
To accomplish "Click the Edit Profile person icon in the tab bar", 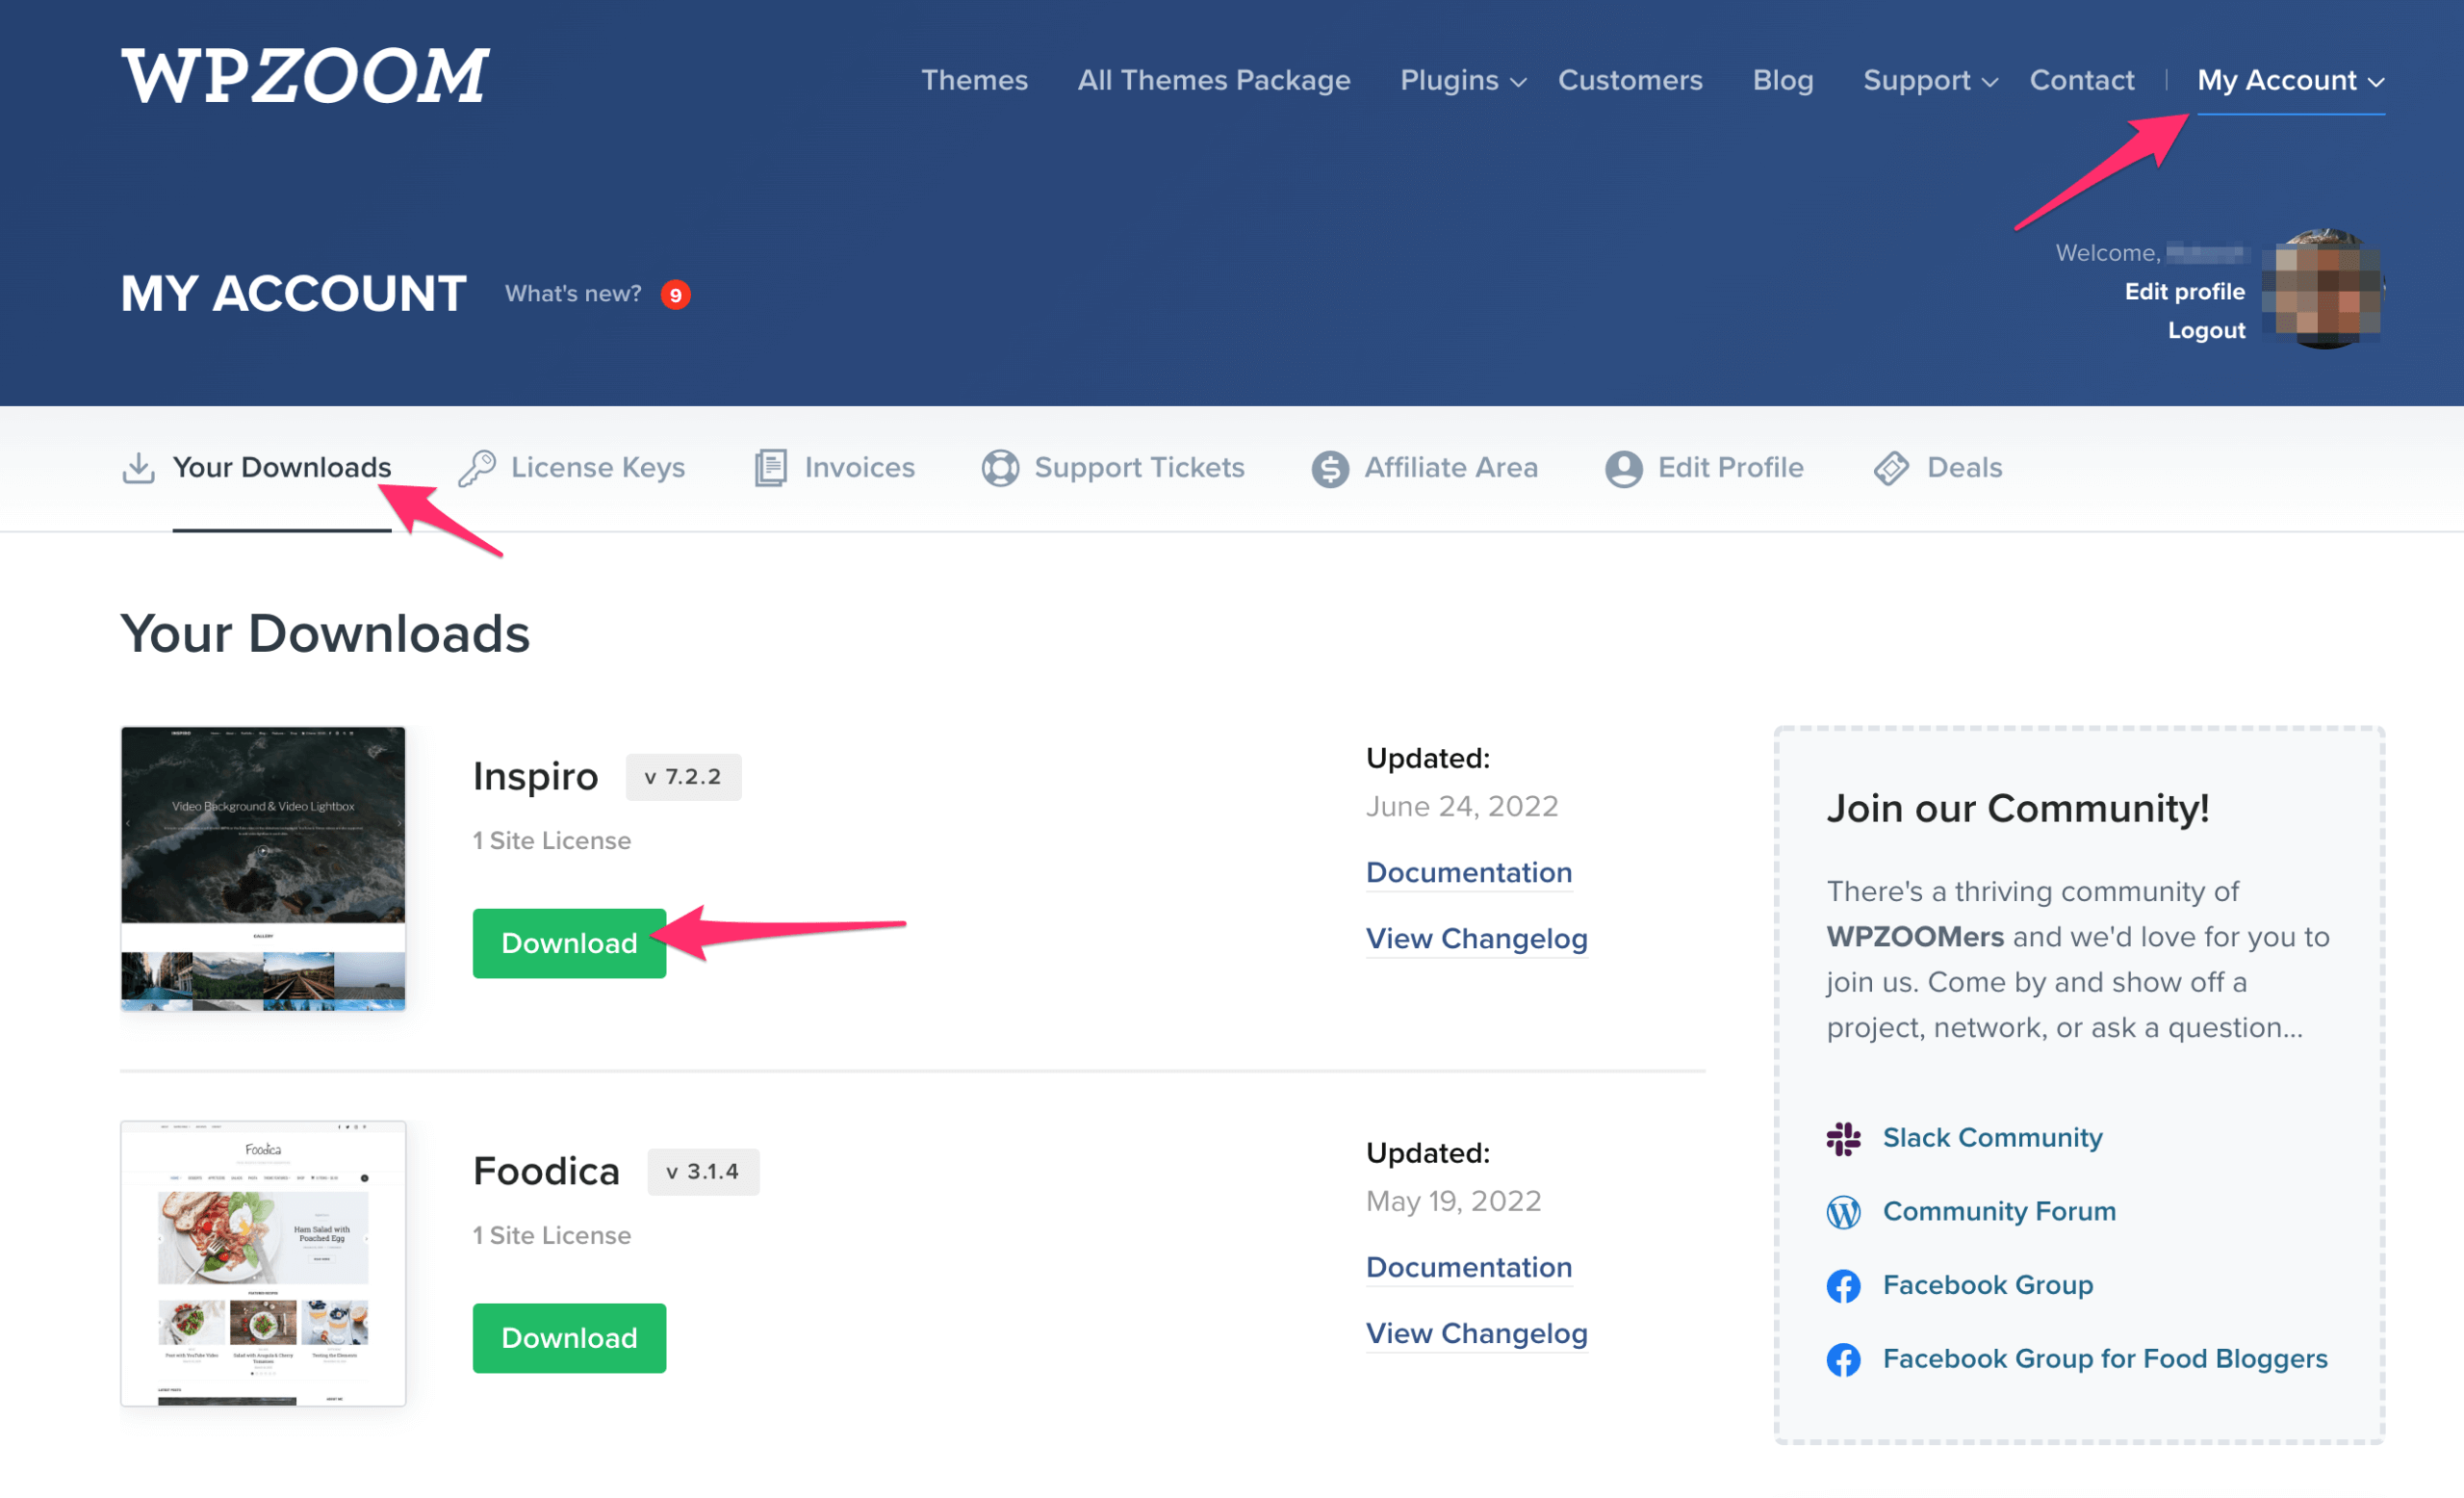I will tap(1623, 468).
